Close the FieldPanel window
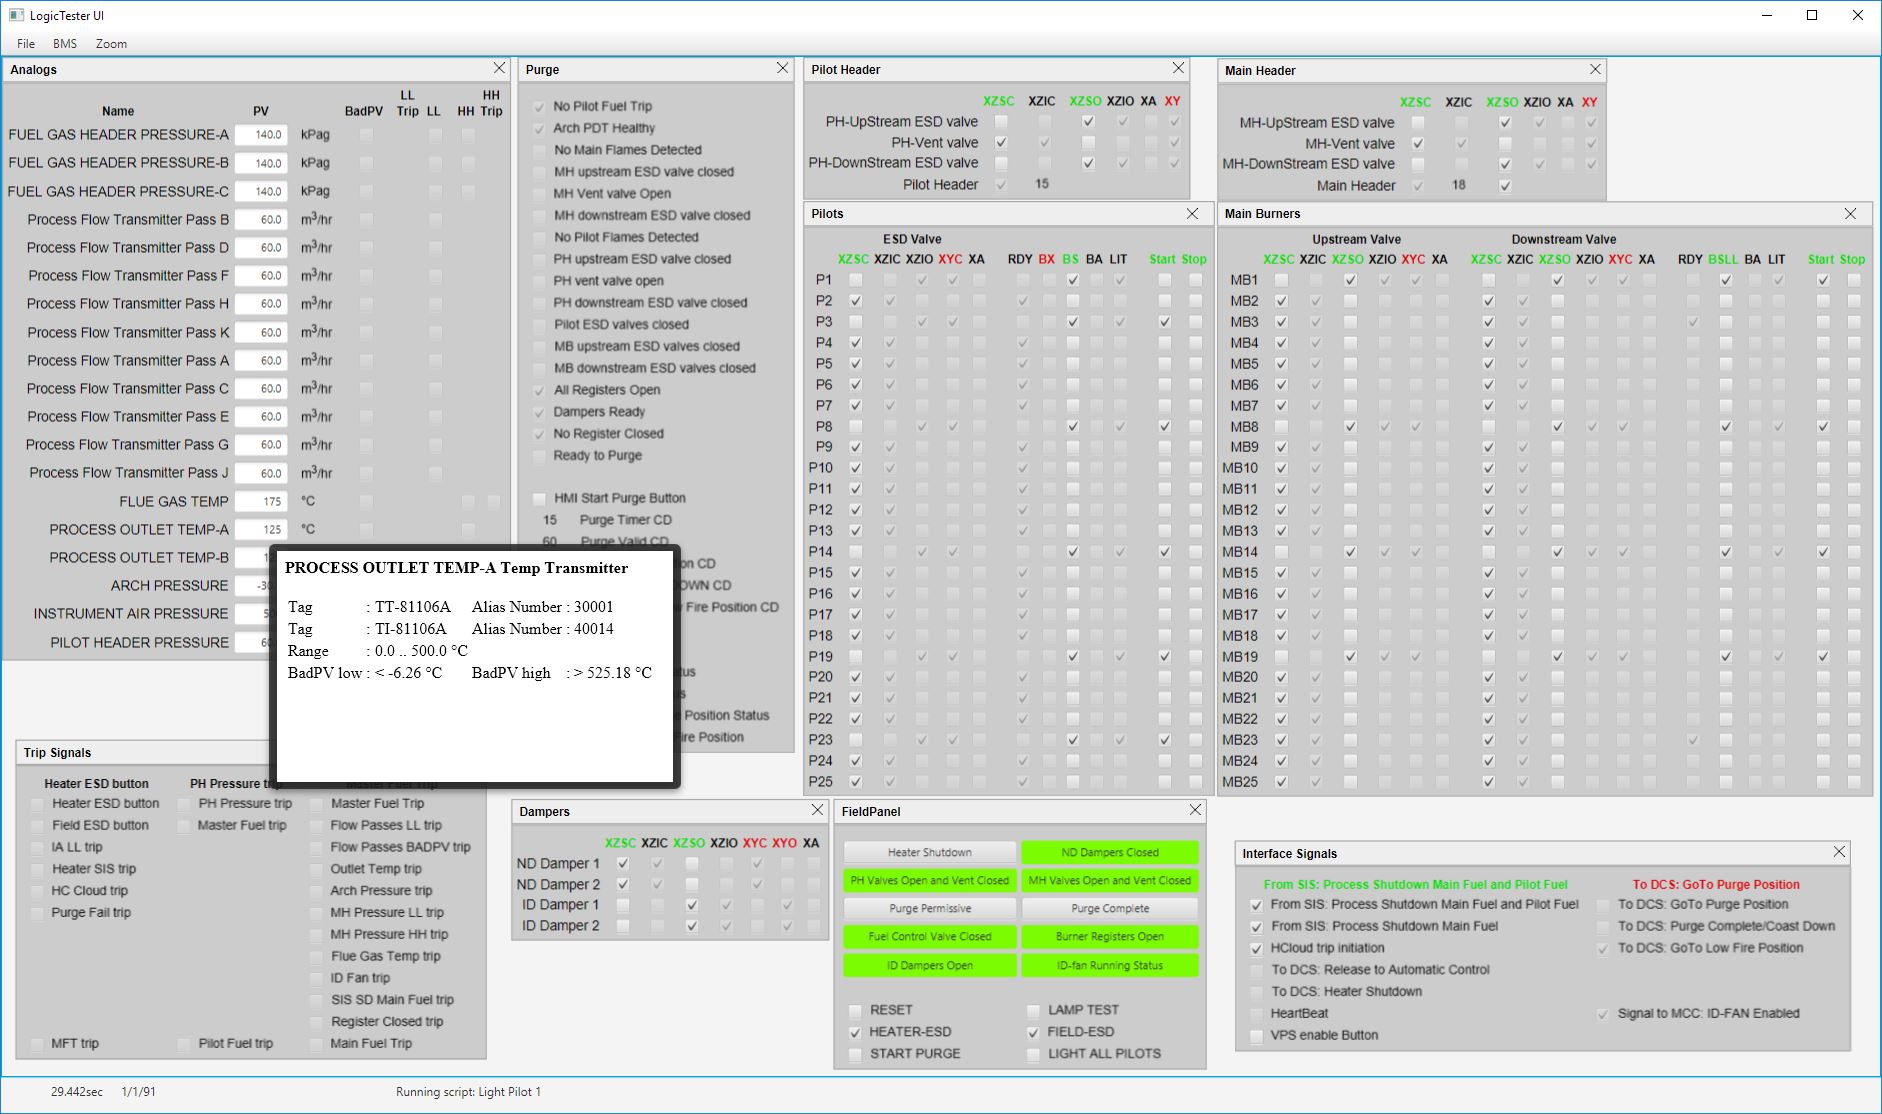This screenshot has width=1882, height=1114. 1195,810
